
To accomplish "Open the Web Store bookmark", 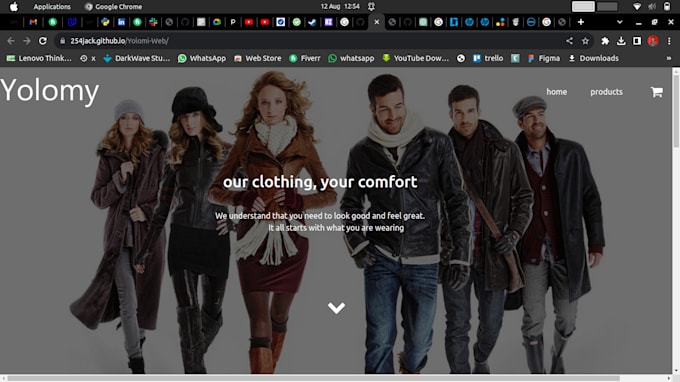I will pyautogui.click(x=258, y=58).
